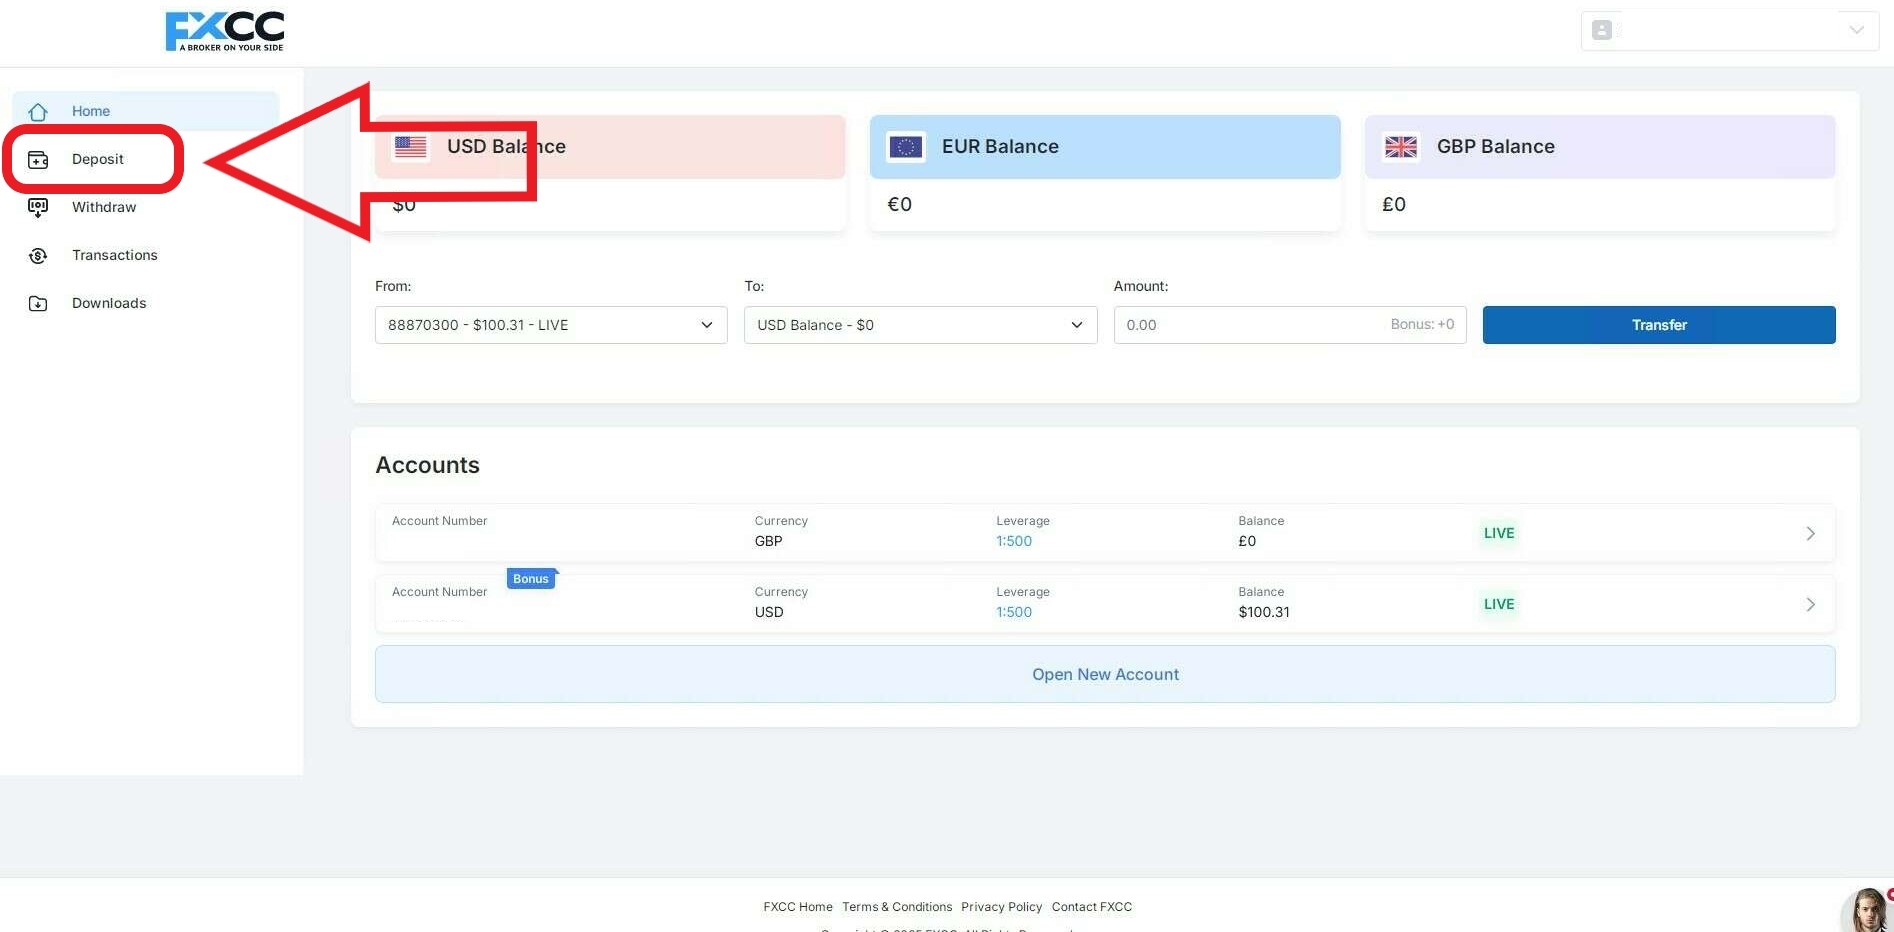Screen dimensions: 1894x932
Task: Focus the Amount input field
Action: [1290, 325]
